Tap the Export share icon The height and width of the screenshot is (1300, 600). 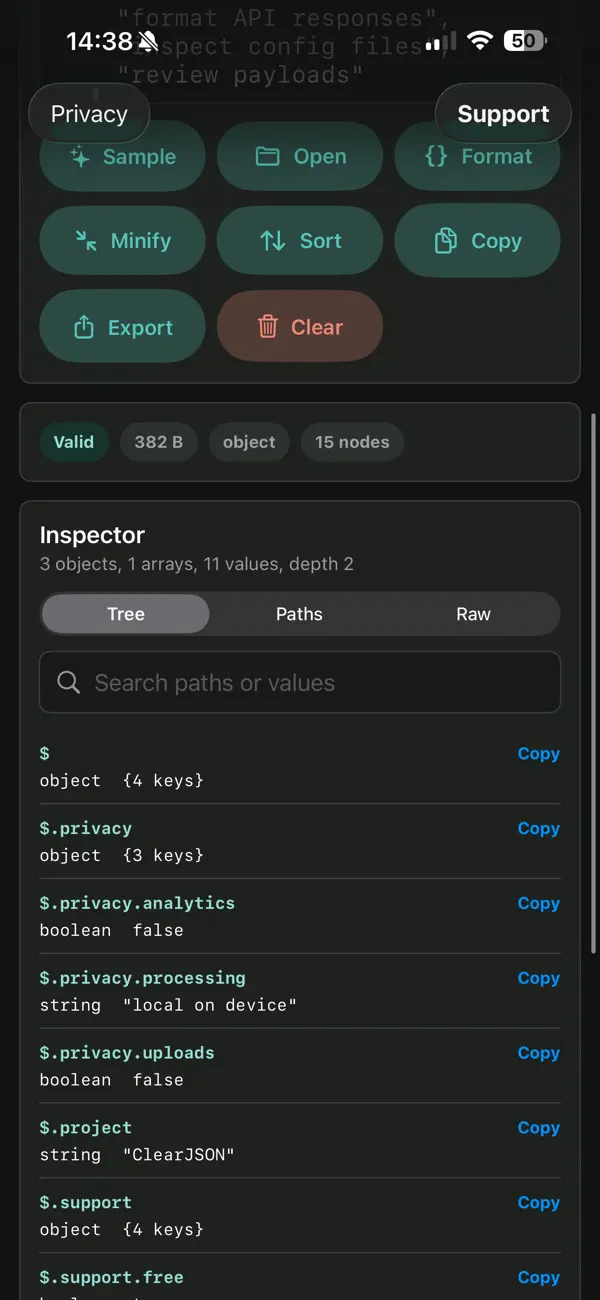pos(84,327)
